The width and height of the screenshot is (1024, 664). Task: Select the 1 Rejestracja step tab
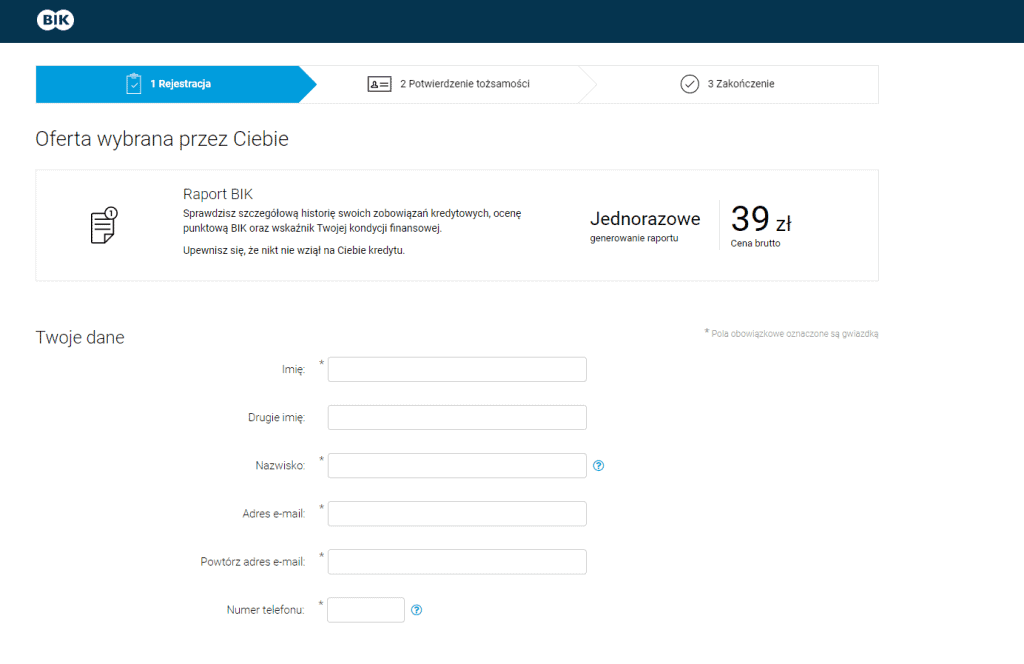tap(176, 84)
